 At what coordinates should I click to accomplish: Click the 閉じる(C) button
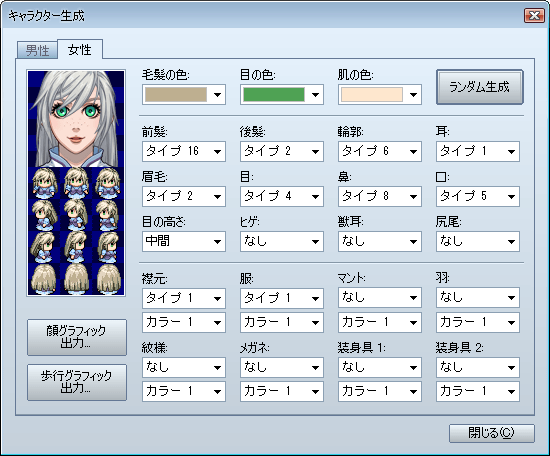tap(492, 433)
